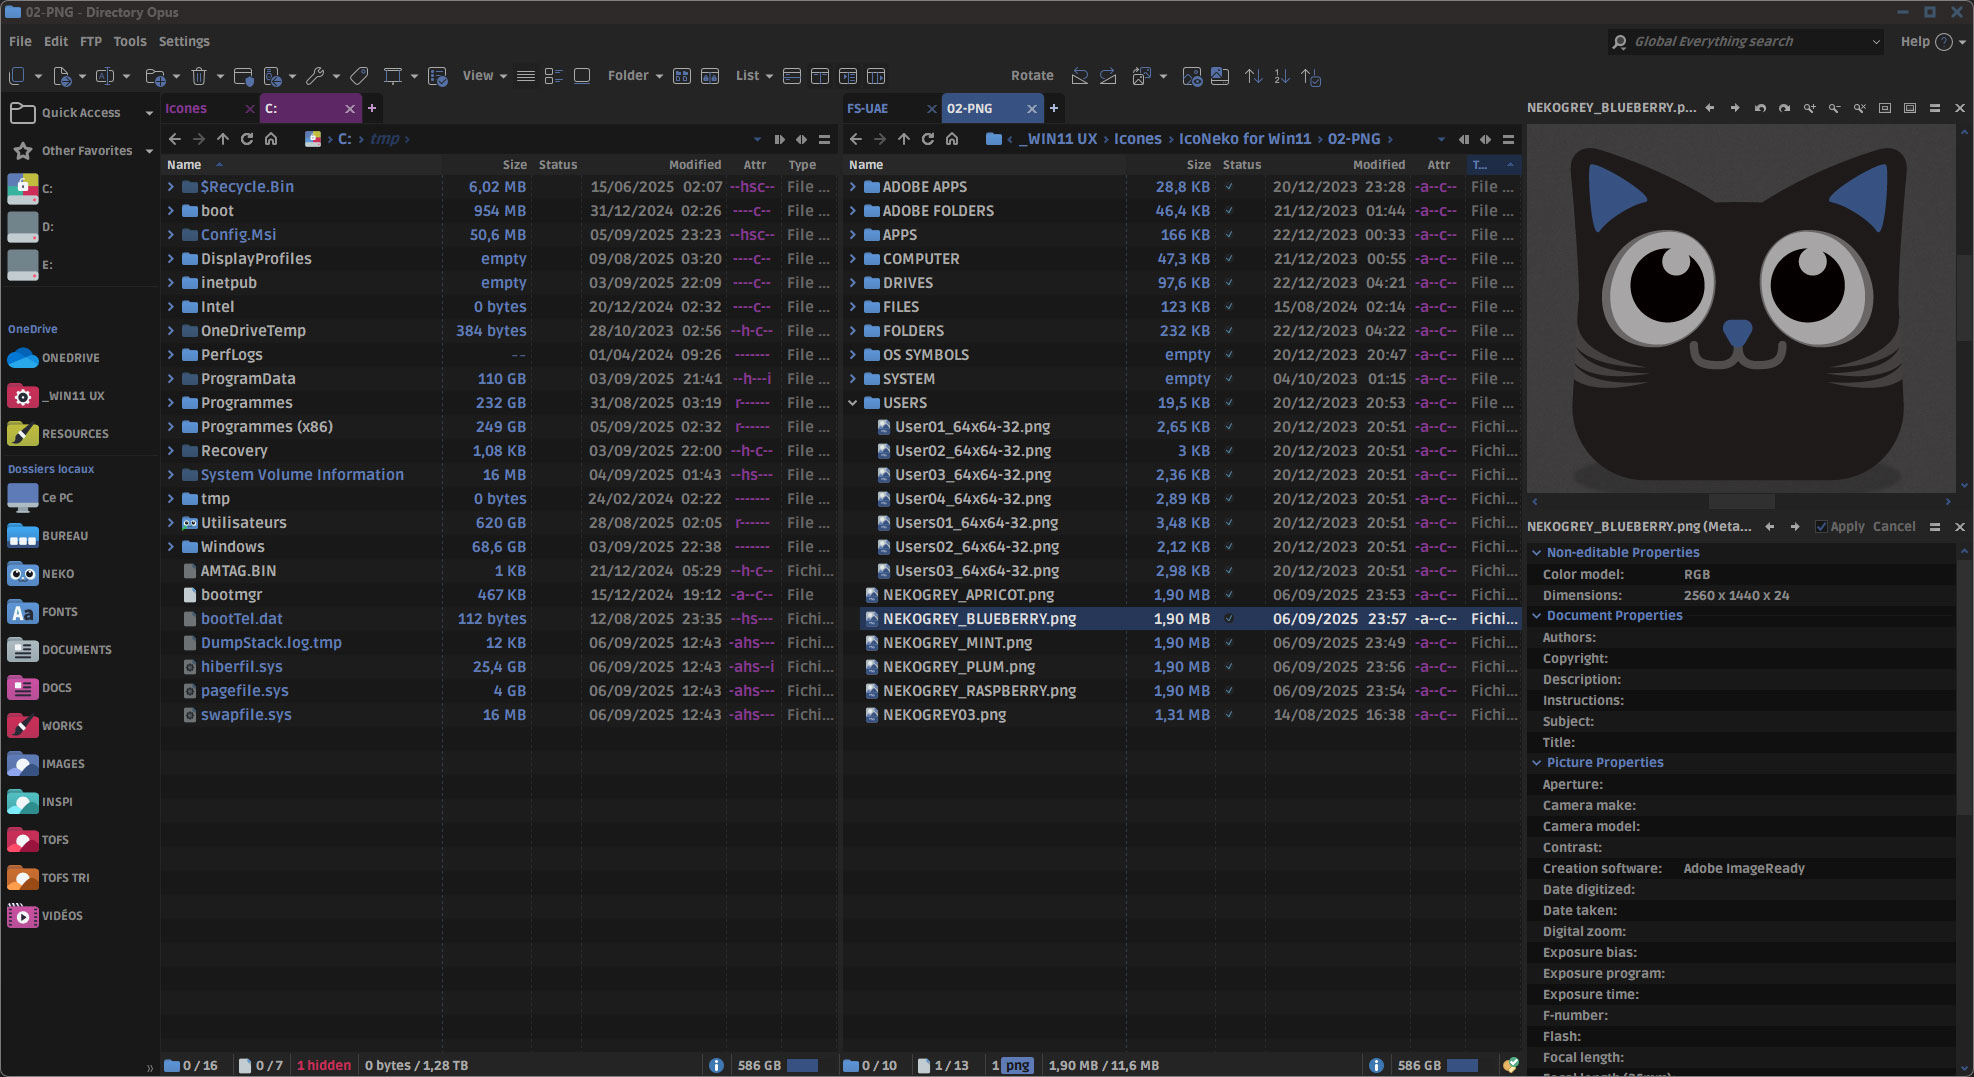Toggle the Apply checkbox in metadata panel
The width and height of the screenshot is (1974, 1077).
tap(1821, 527)
